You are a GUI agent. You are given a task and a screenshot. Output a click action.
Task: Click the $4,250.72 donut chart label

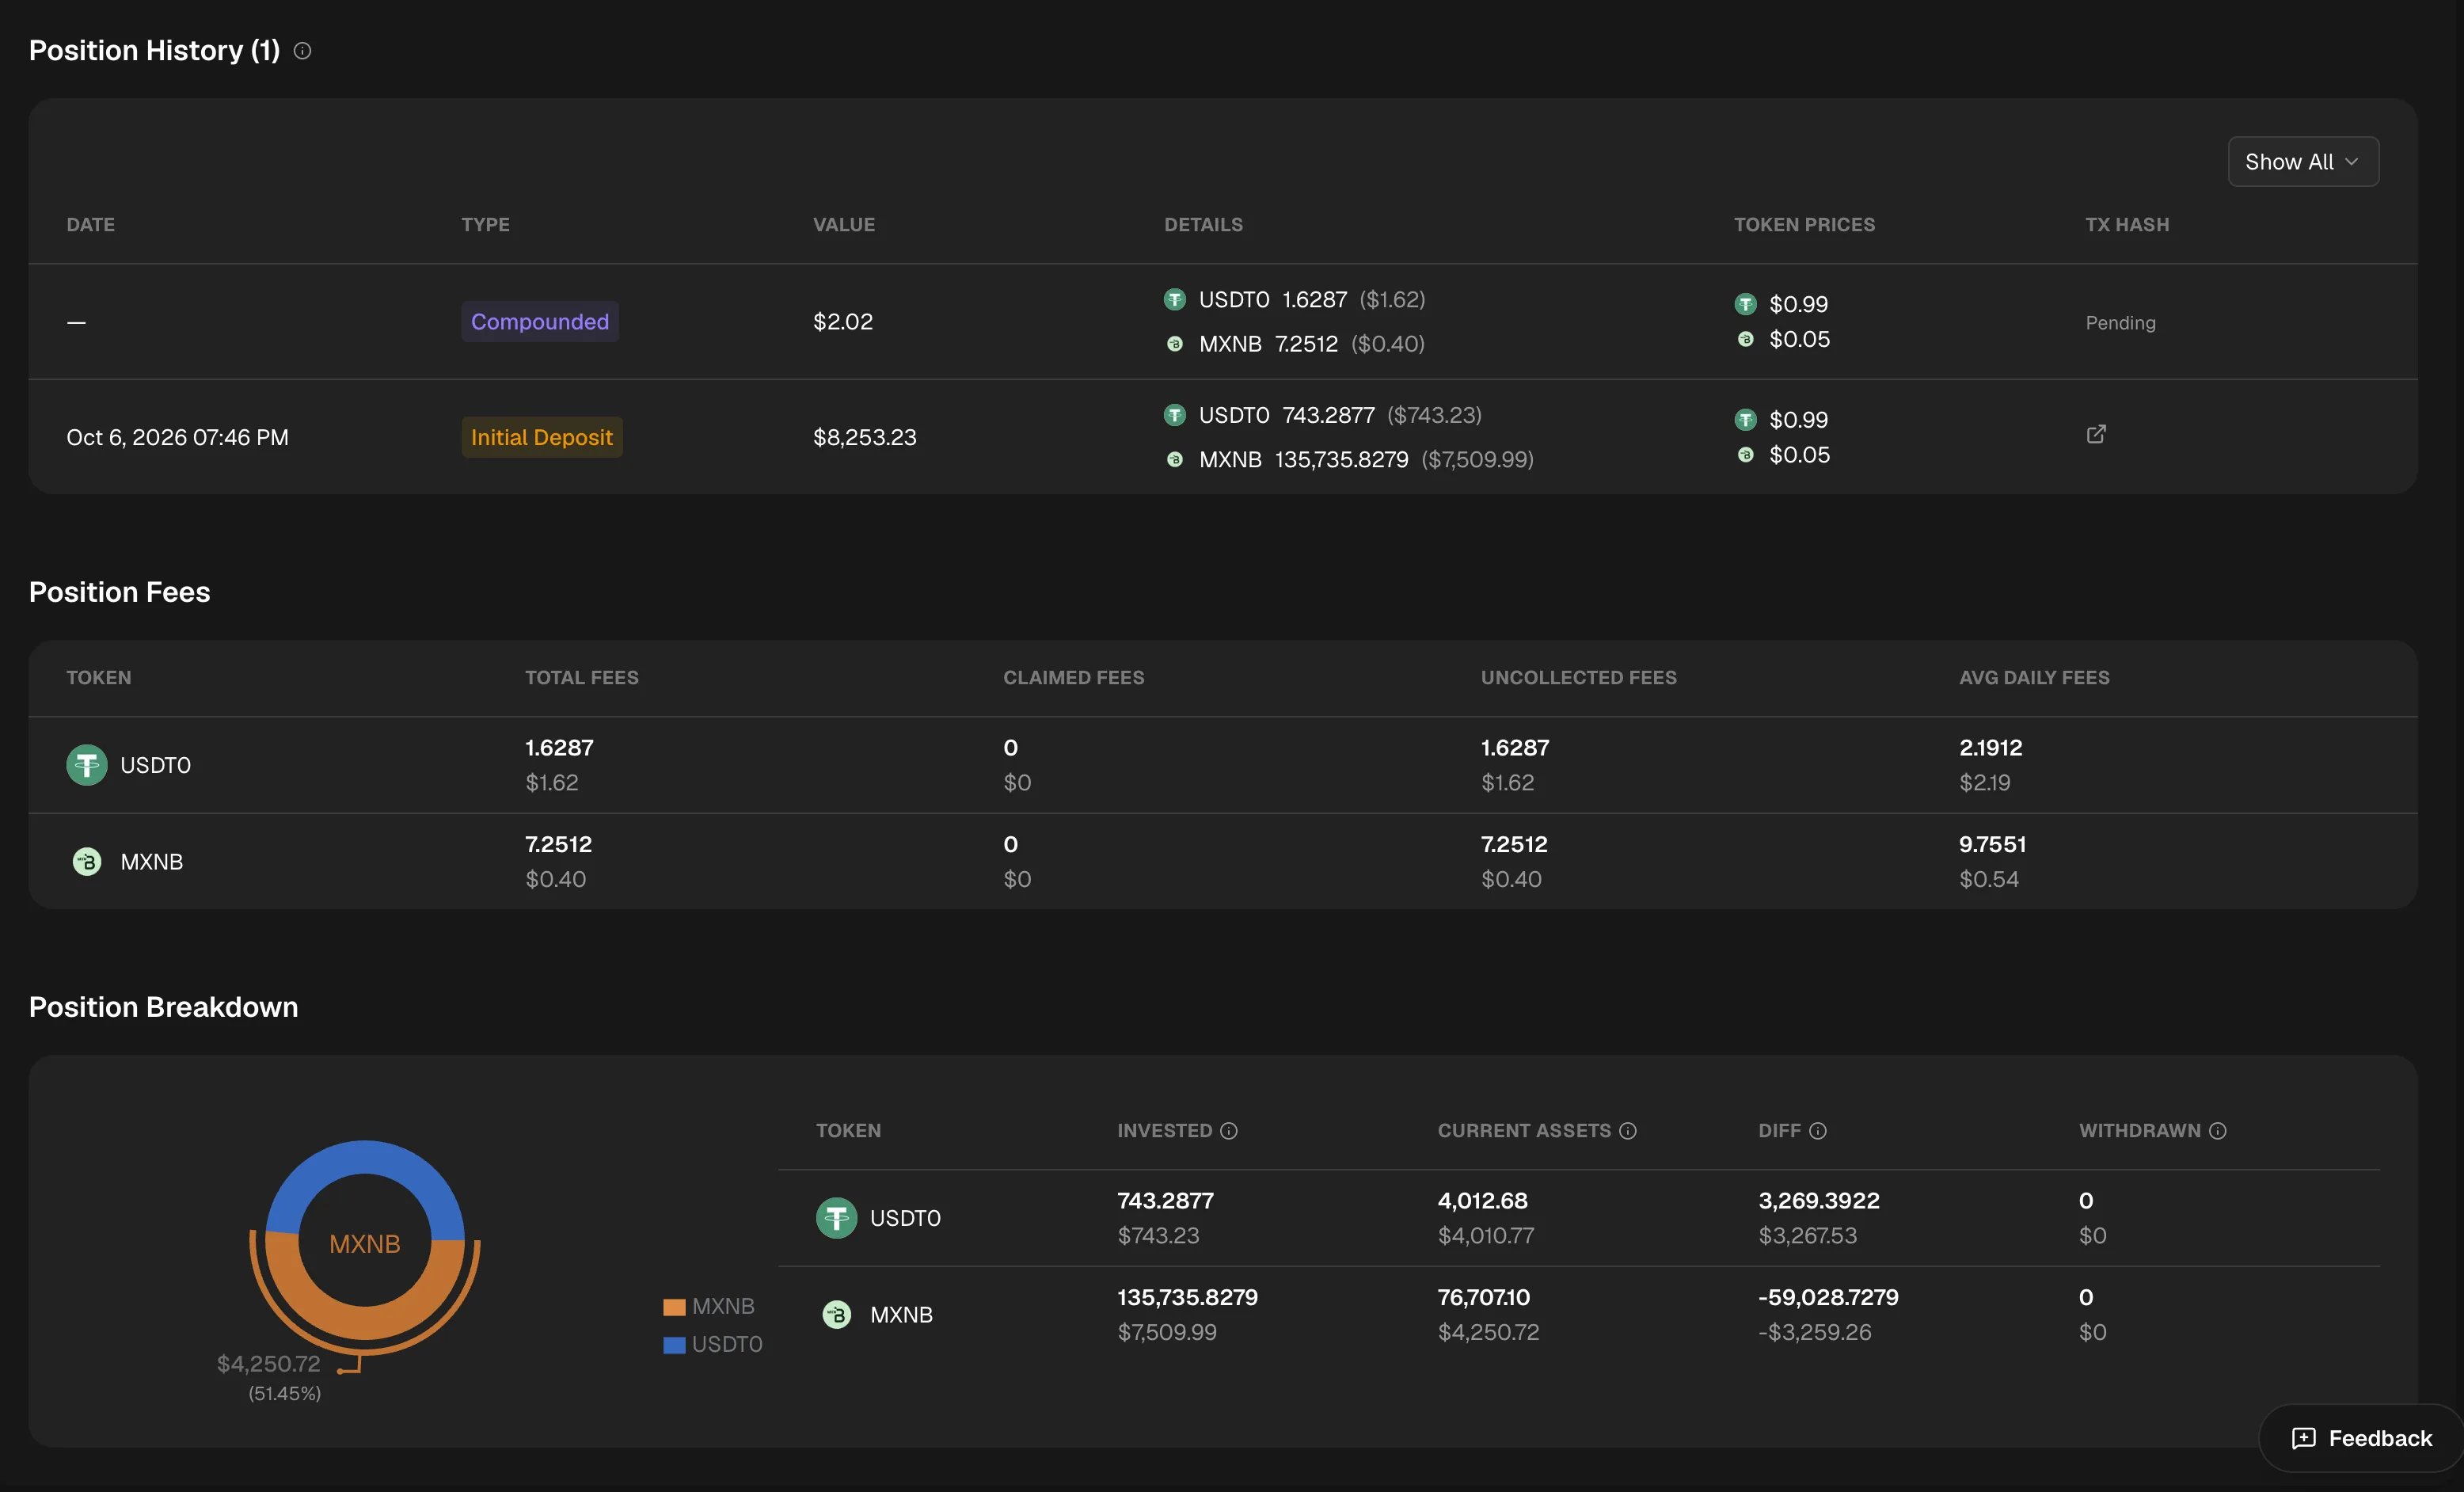[x=268, y=1364]
